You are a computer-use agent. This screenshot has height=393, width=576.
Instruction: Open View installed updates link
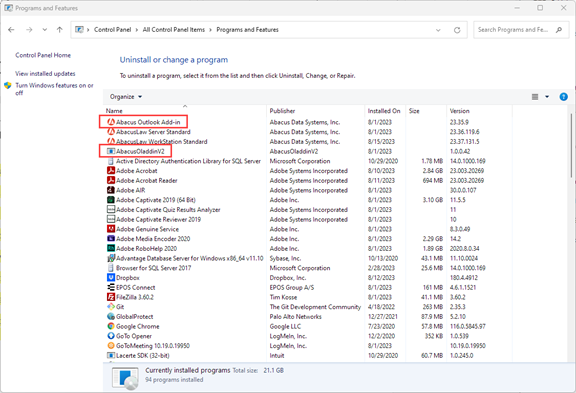(x=45, y=73)
